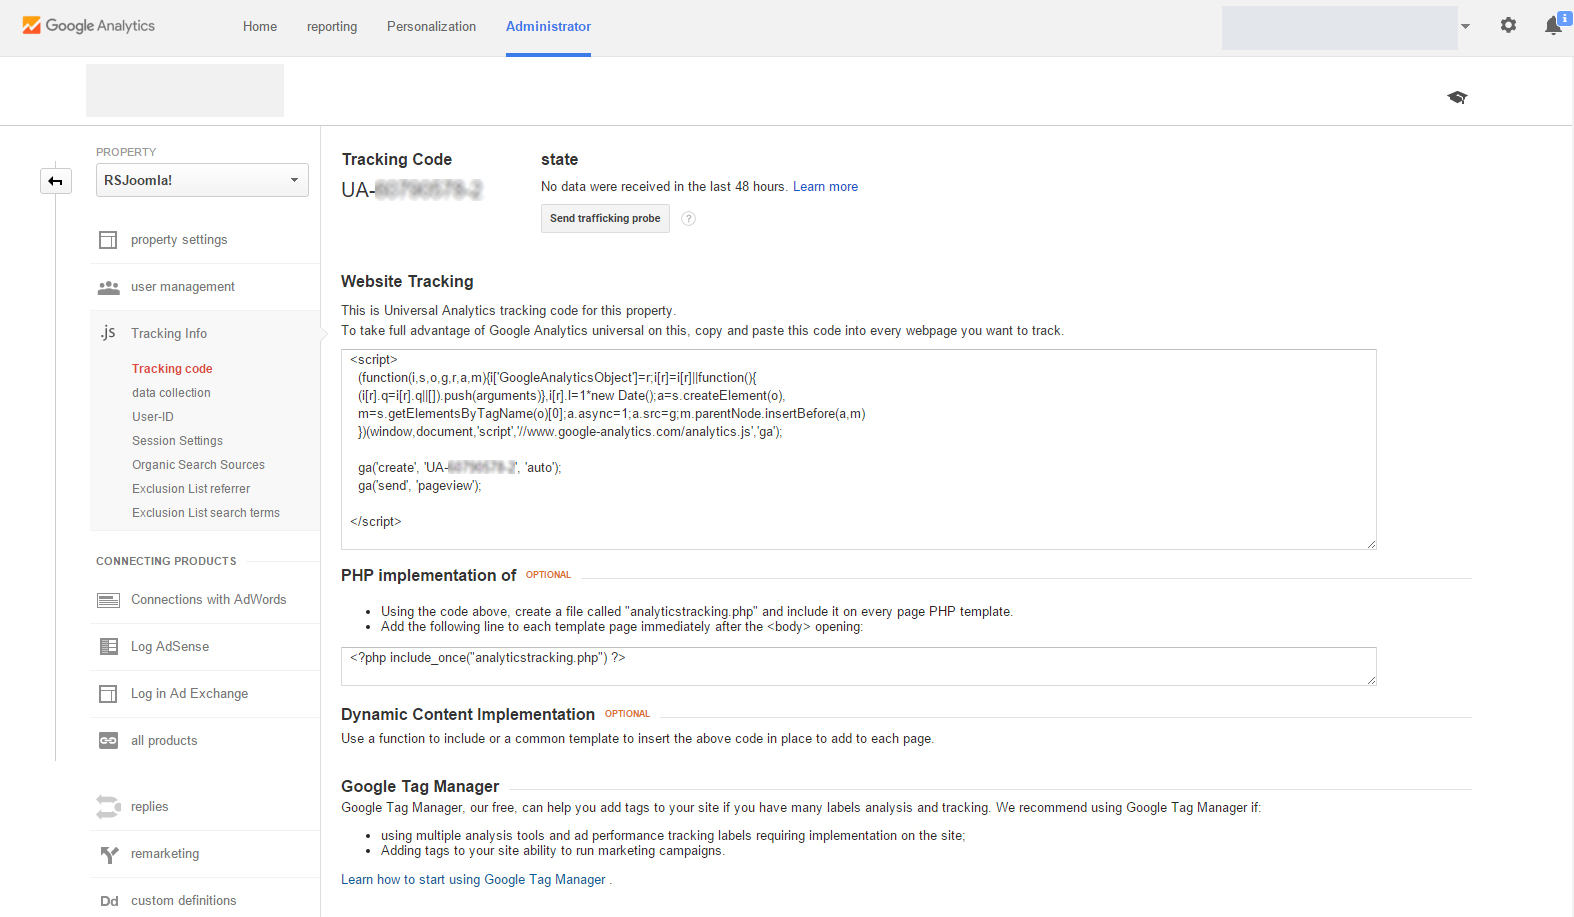Image resolution: width=1574 pixels, height=917 pixels.
Task: Click the Google Tag Manager heading
Action: tap(420, 787)
